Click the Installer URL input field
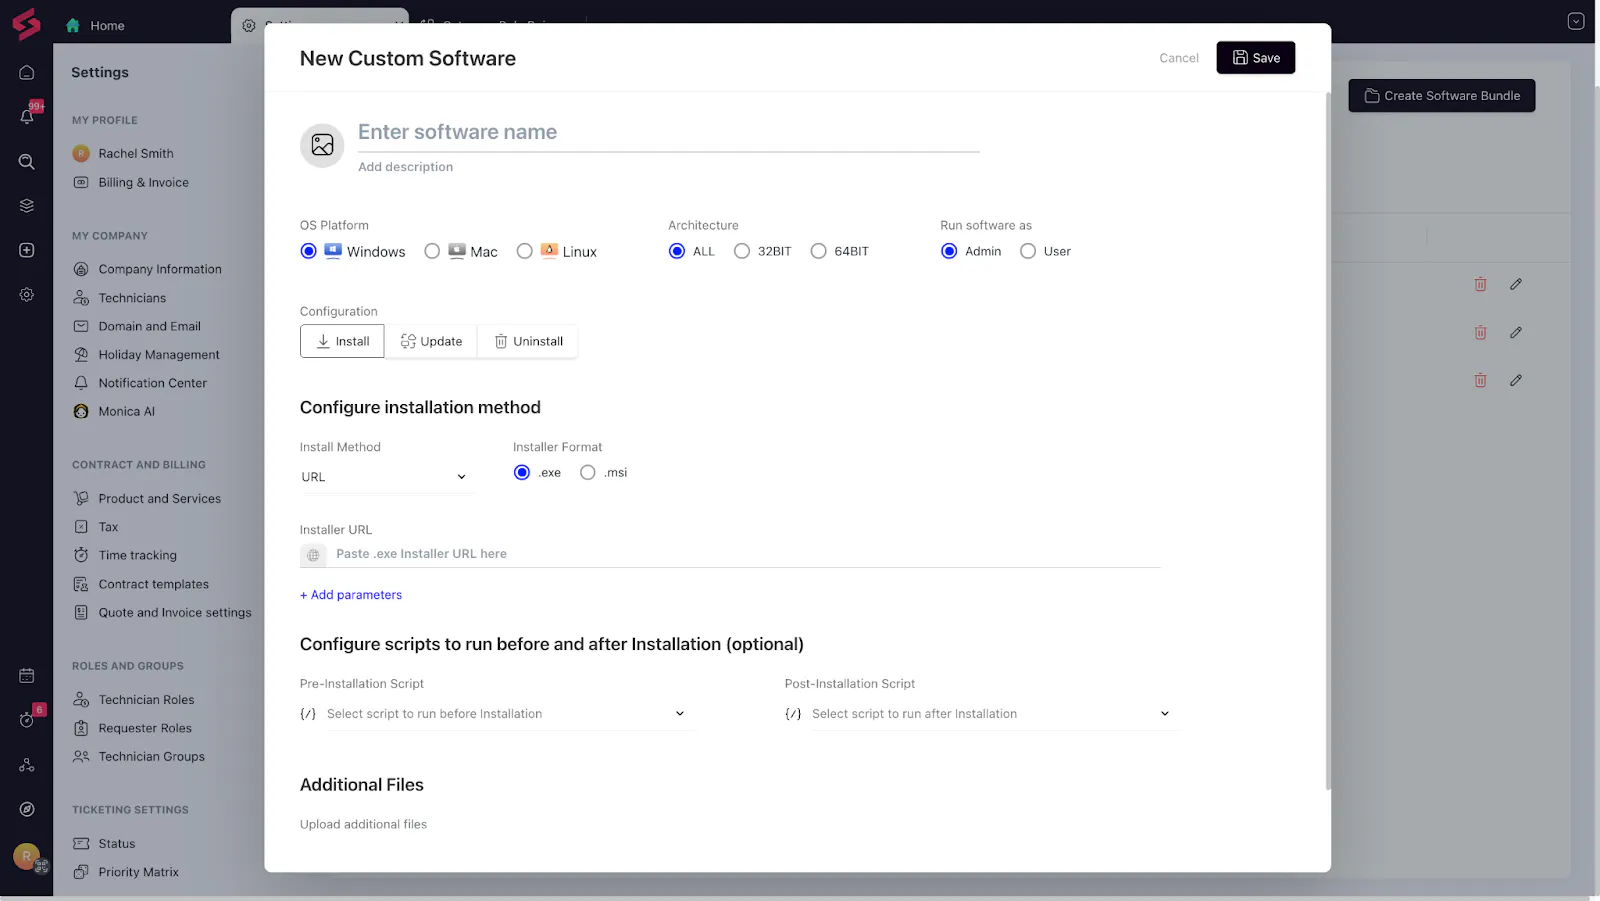1600x901 pixels. [740, 554]
